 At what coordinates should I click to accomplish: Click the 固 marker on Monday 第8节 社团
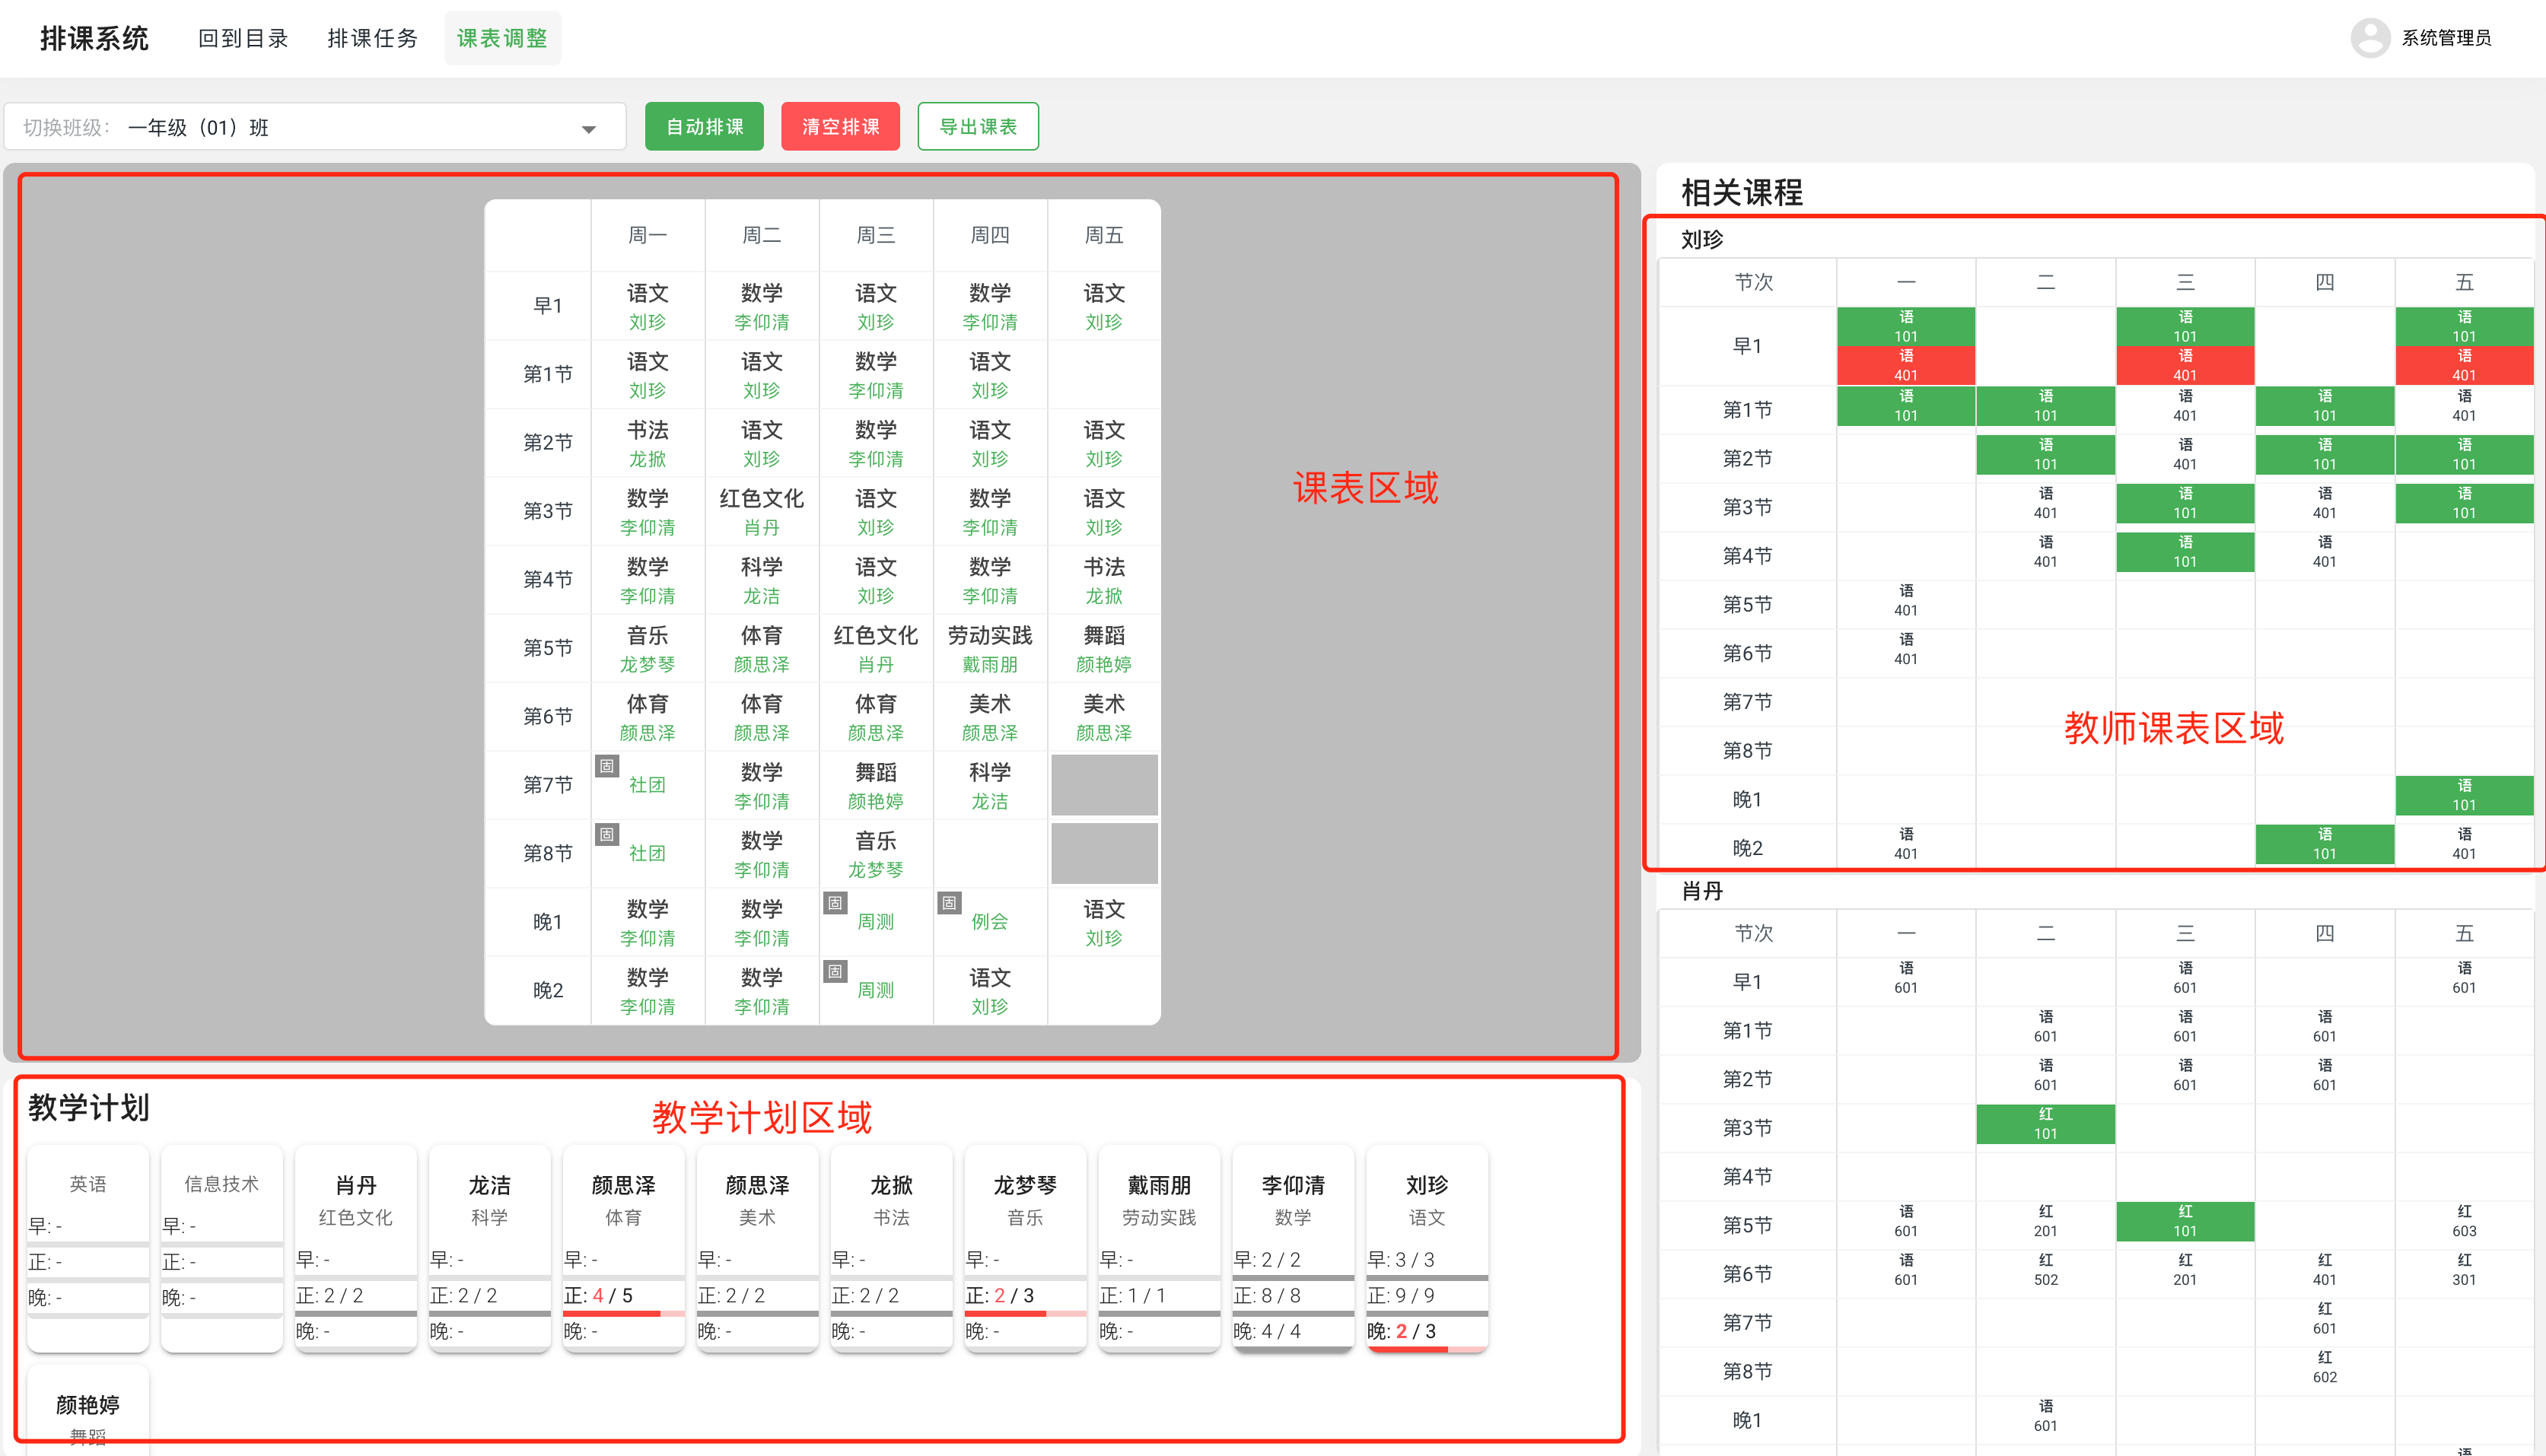click(607, 835)
